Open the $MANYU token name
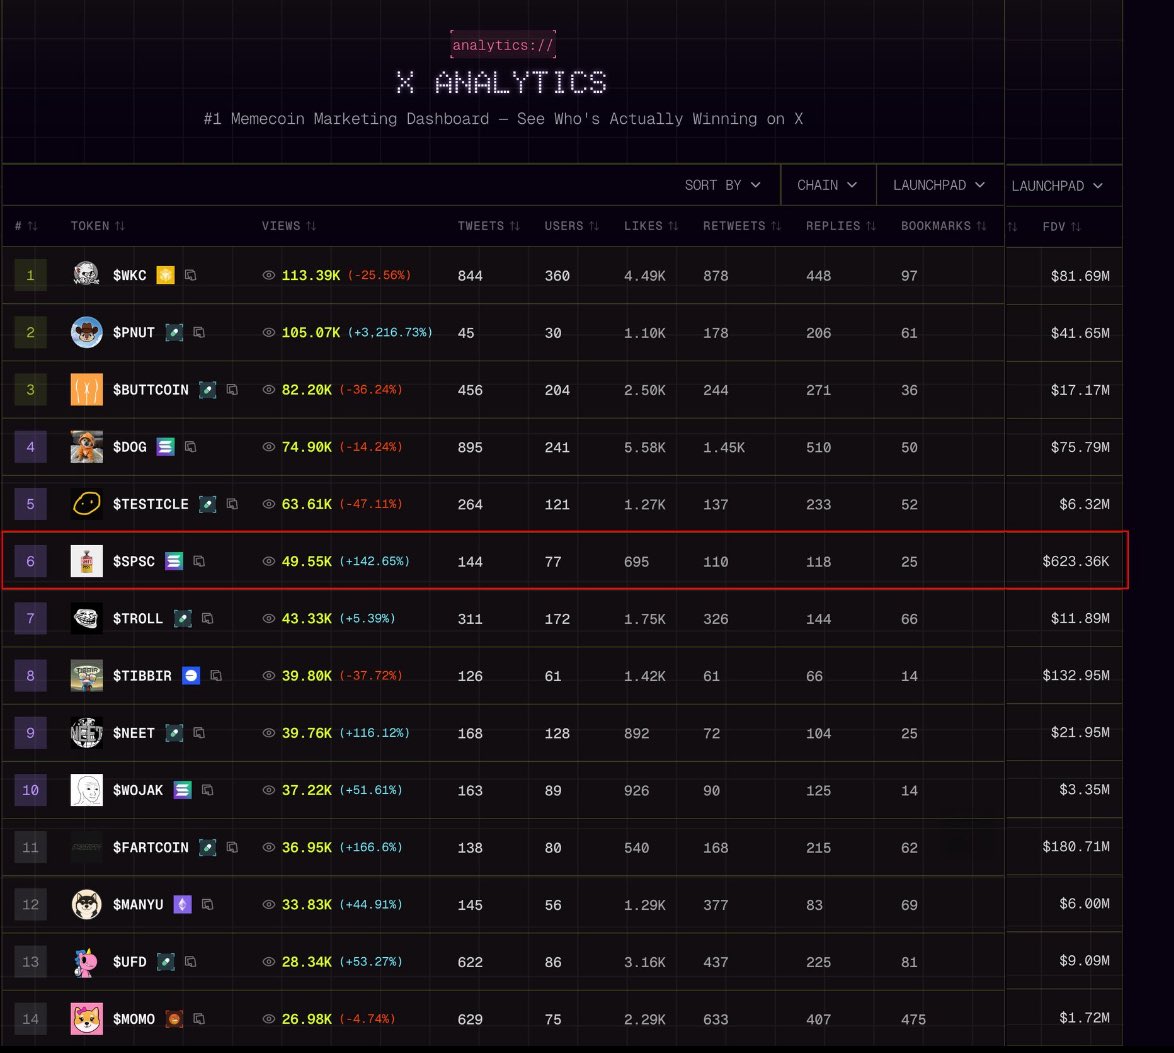Screen dimensions: 1174x1053 click(138, 905)
